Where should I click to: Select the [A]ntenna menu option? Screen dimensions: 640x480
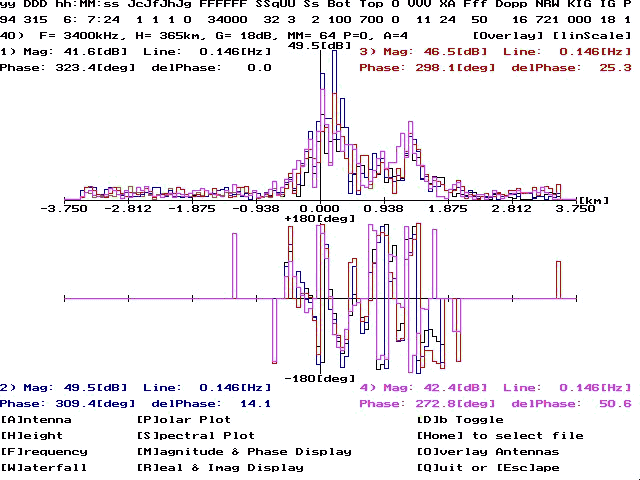coord(36,420)
